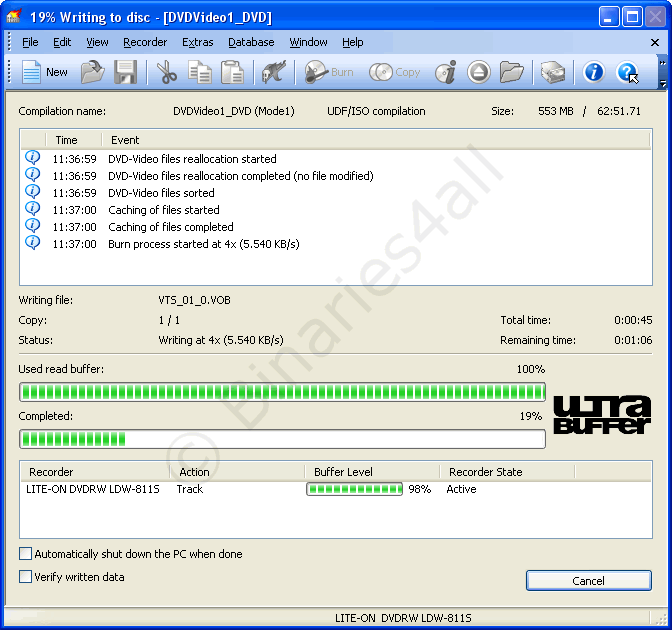The height and width of the screenshot is (630, 672).
Task: Cancel the burn process
Action: point(588,581)
